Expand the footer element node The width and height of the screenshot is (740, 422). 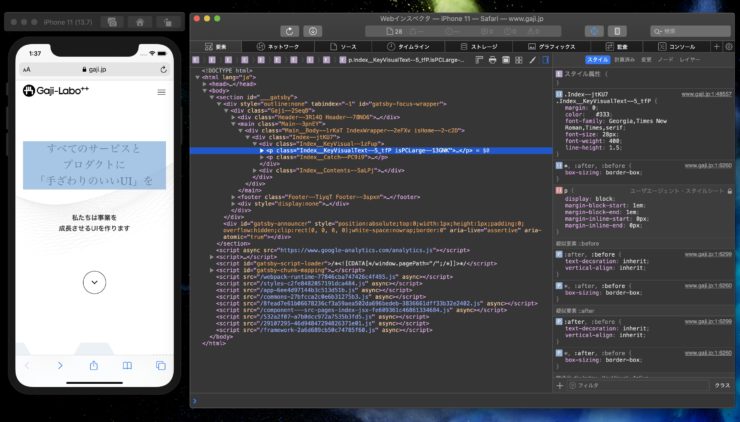(x=233, y=197)
